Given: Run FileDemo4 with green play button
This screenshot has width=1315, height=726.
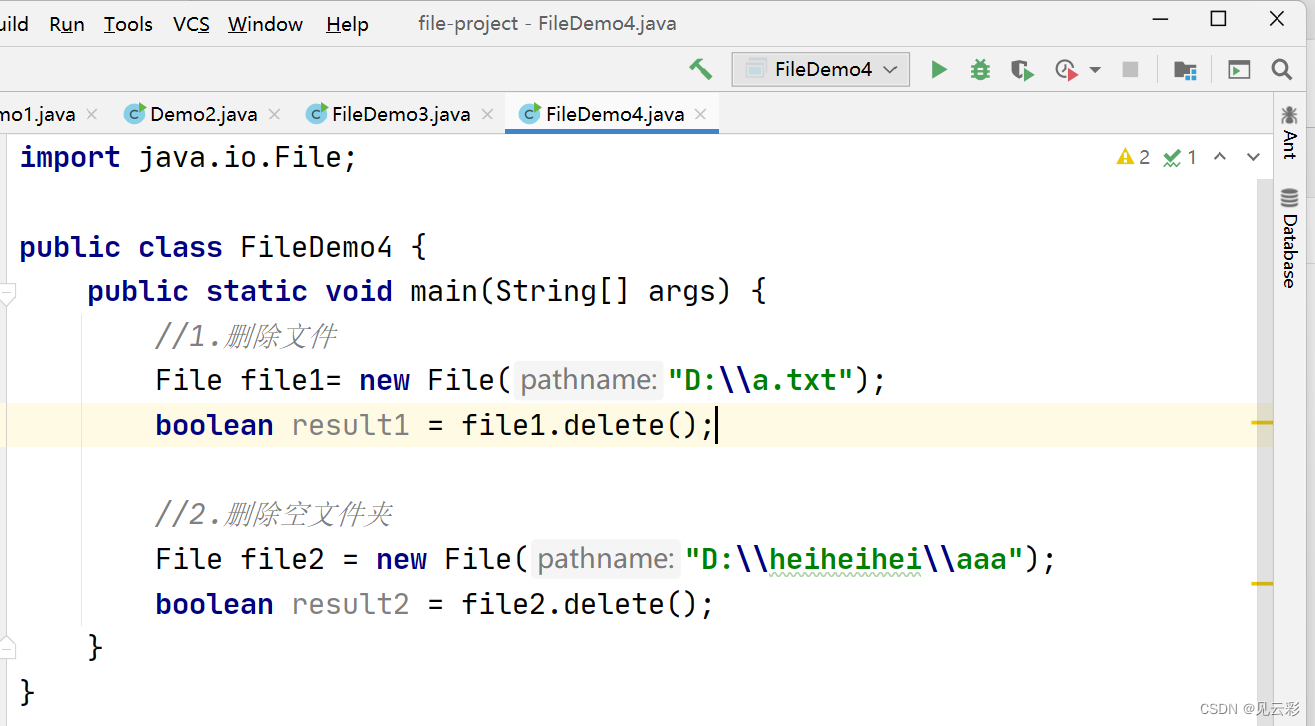Looking at the screenshot, I should (x=938, y=69).
